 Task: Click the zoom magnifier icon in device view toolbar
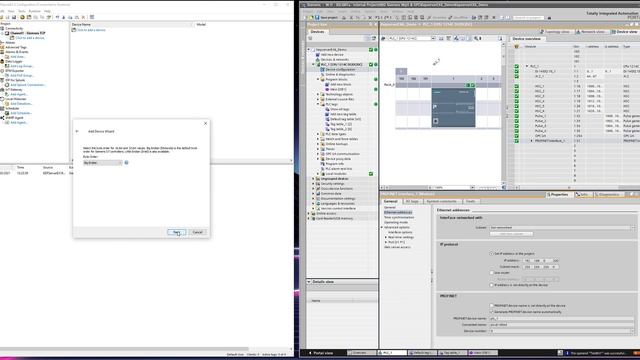476,38
